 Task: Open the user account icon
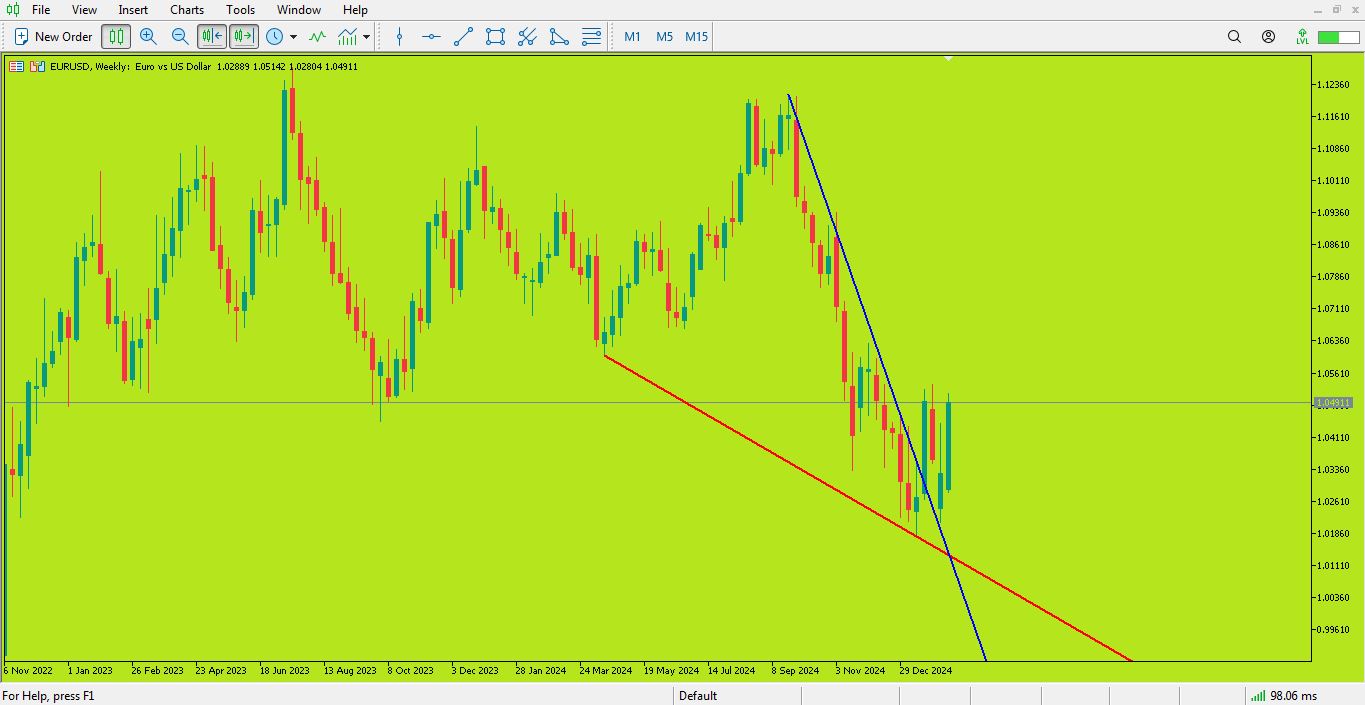pos(1268,37)
